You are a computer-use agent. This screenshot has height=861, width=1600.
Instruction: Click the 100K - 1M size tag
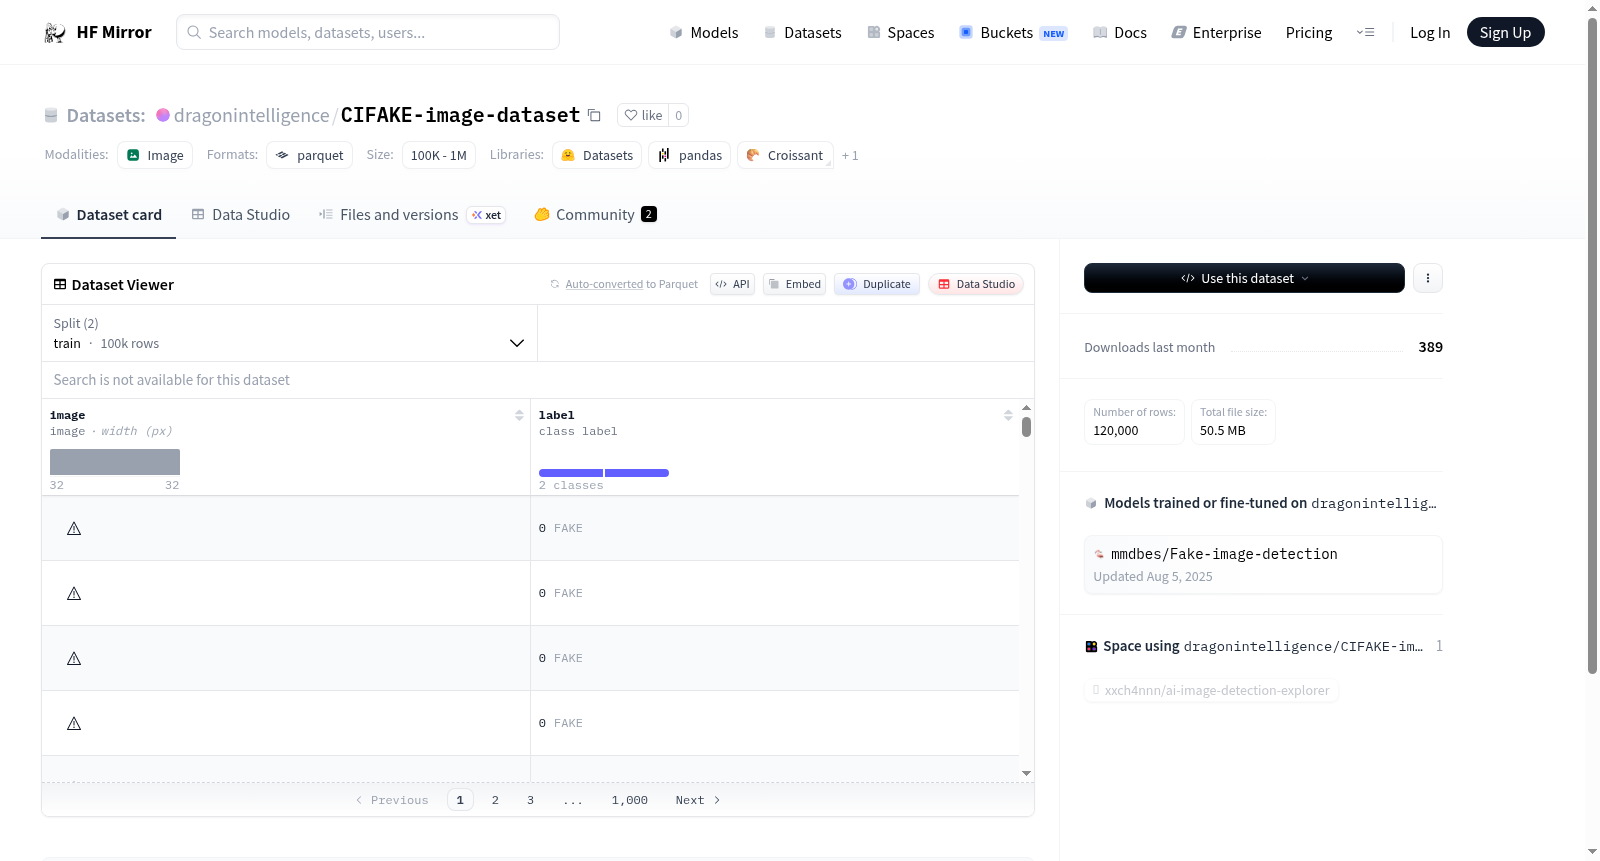tap(439, 155)
